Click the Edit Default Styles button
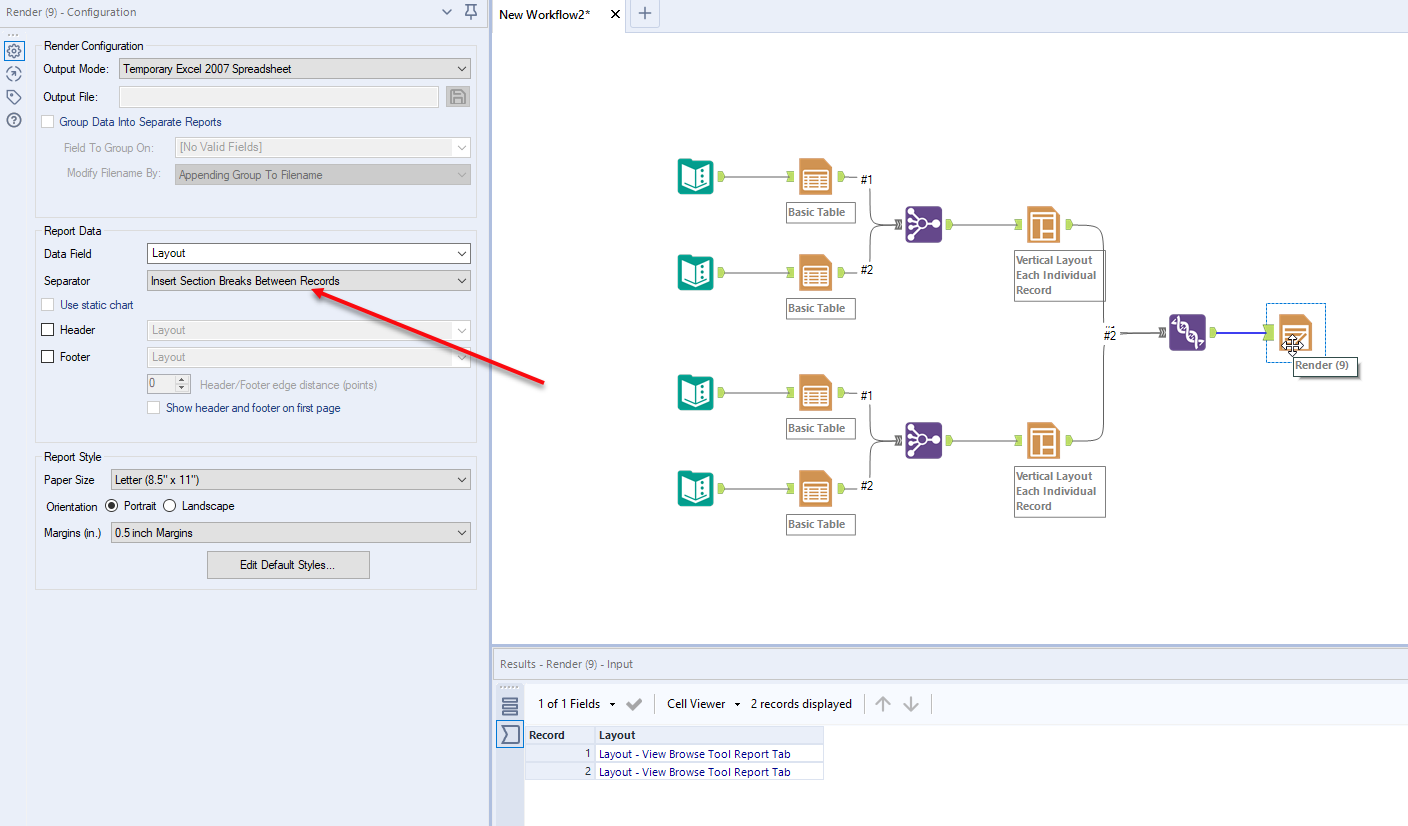 point(288,564)
